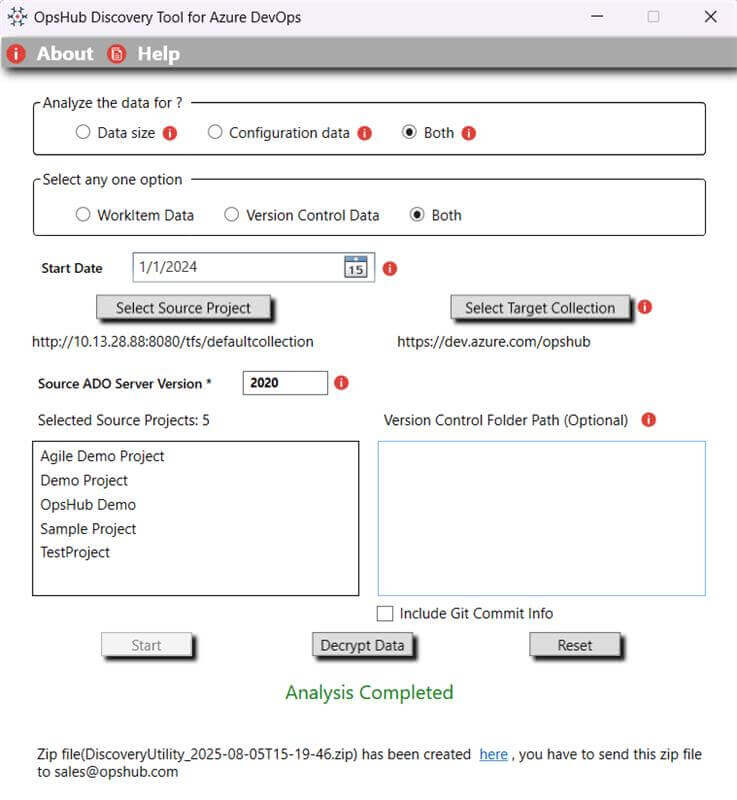This screenshot has height=800, width=737.
Task: Click info icon next to Server Version
Action: 341,383
